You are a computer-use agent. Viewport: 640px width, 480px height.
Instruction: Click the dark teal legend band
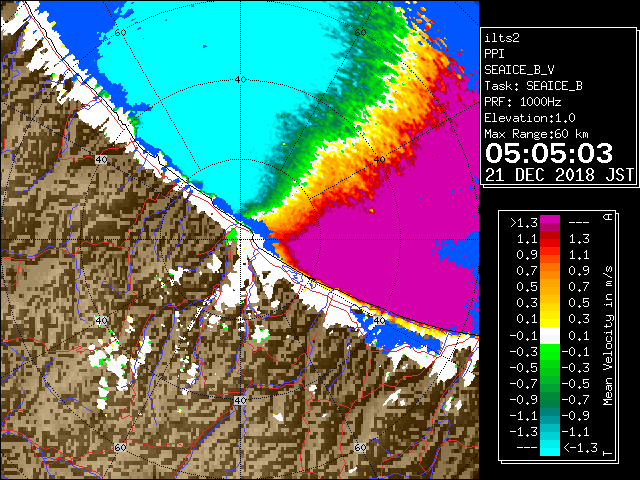coord(550,412)
